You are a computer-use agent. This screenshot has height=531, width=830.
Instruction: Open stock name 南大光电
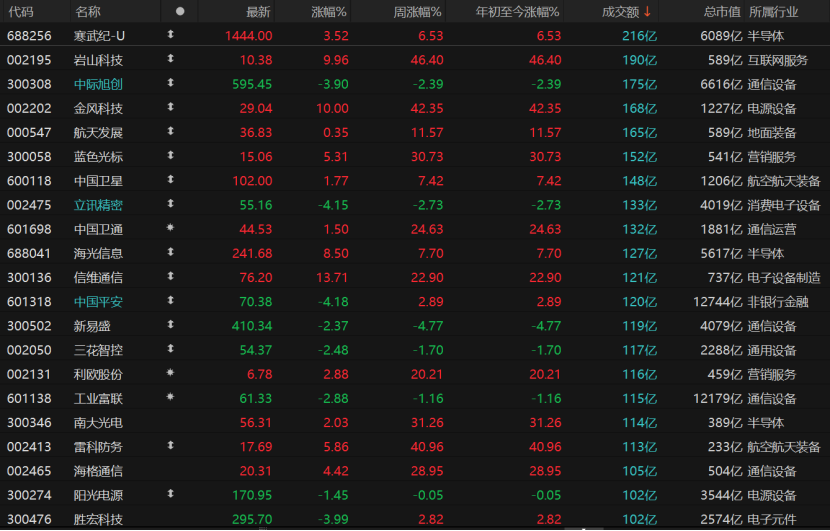[98, 423]
